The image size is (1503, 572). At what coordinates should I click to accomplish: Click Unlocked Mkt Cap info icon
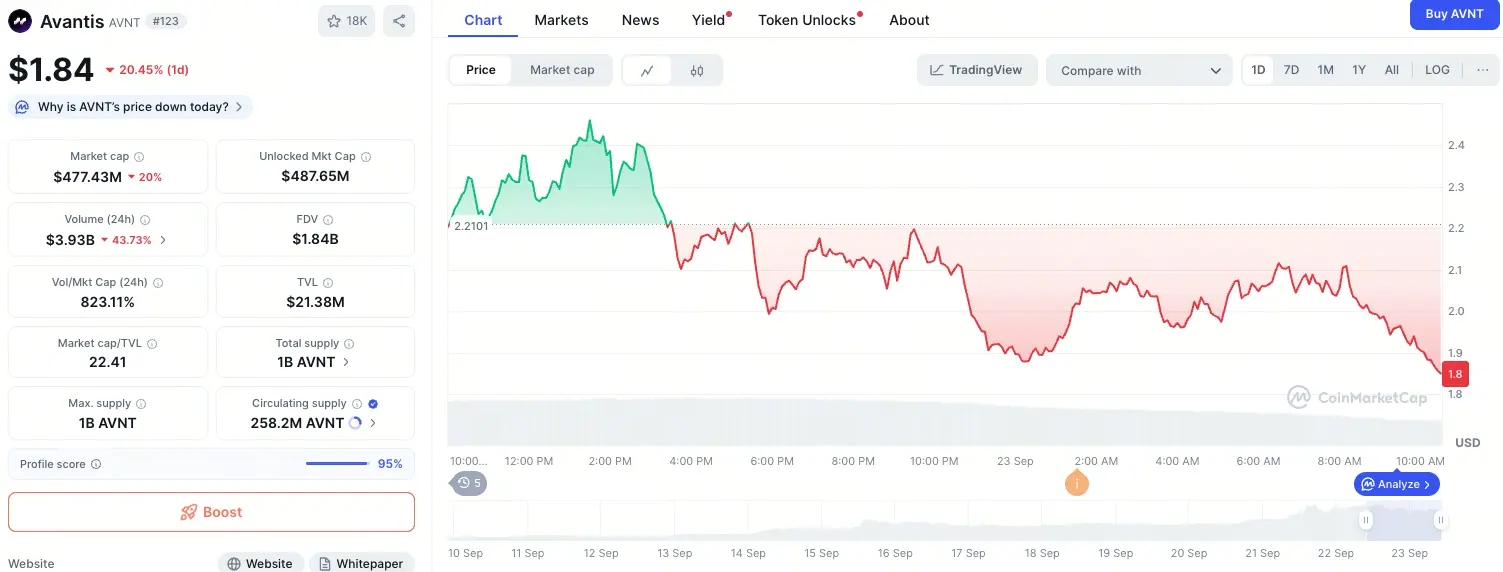click(x=366, y=157)
